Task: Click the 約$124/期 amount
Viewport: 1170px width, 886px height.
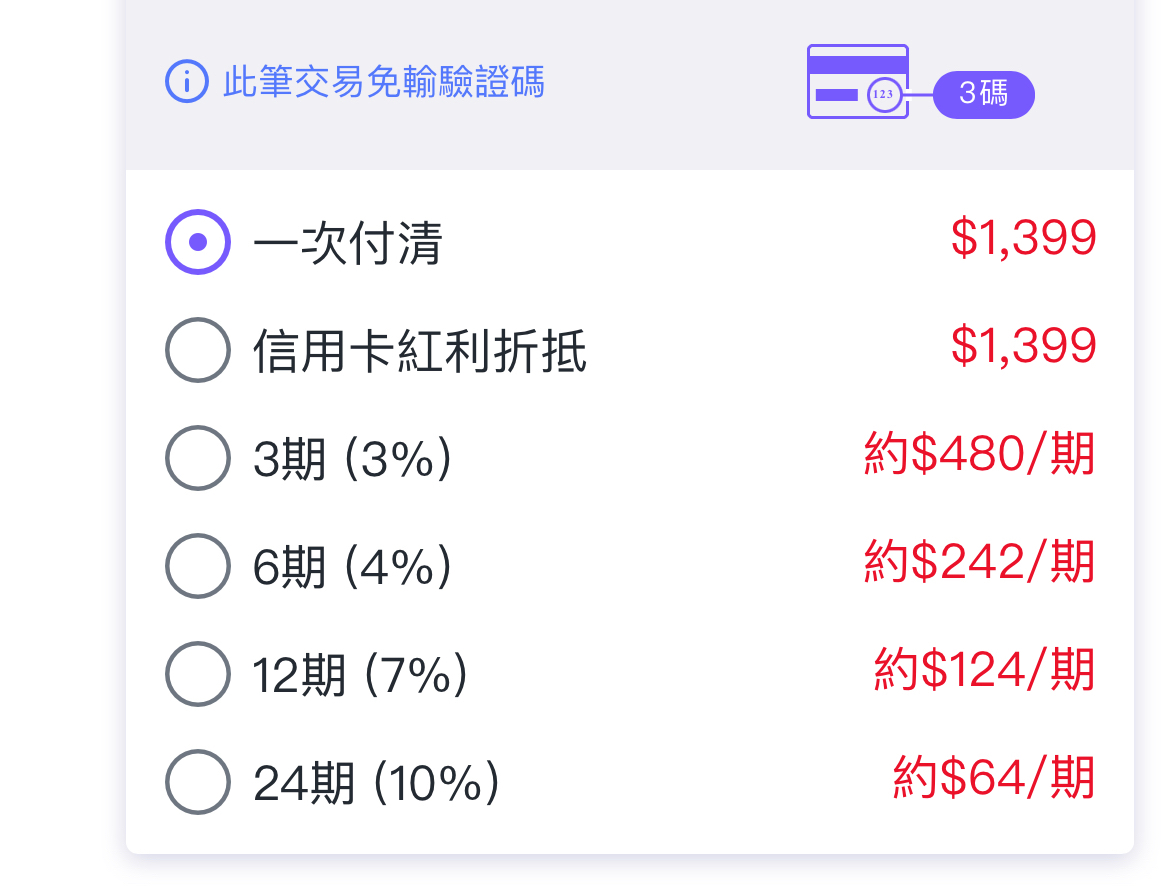Action: (x=984, y=670)
